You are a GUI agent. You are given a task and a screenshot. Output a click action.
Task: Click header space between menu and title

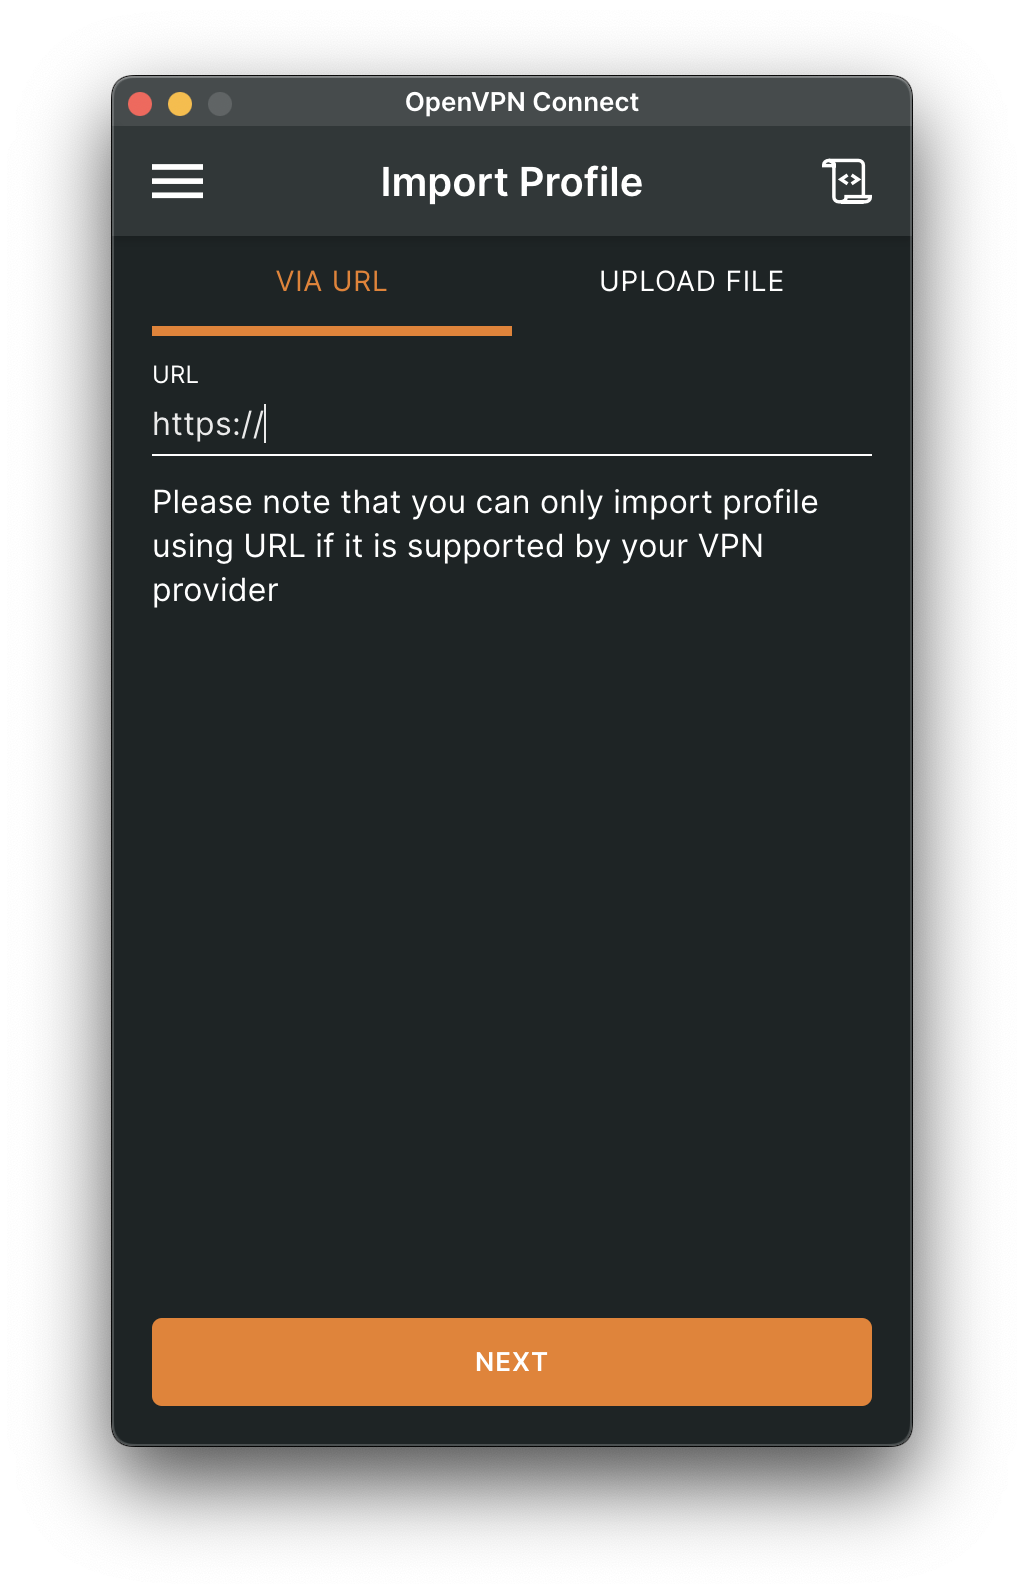pyautogui.click(x=292, y=182)
